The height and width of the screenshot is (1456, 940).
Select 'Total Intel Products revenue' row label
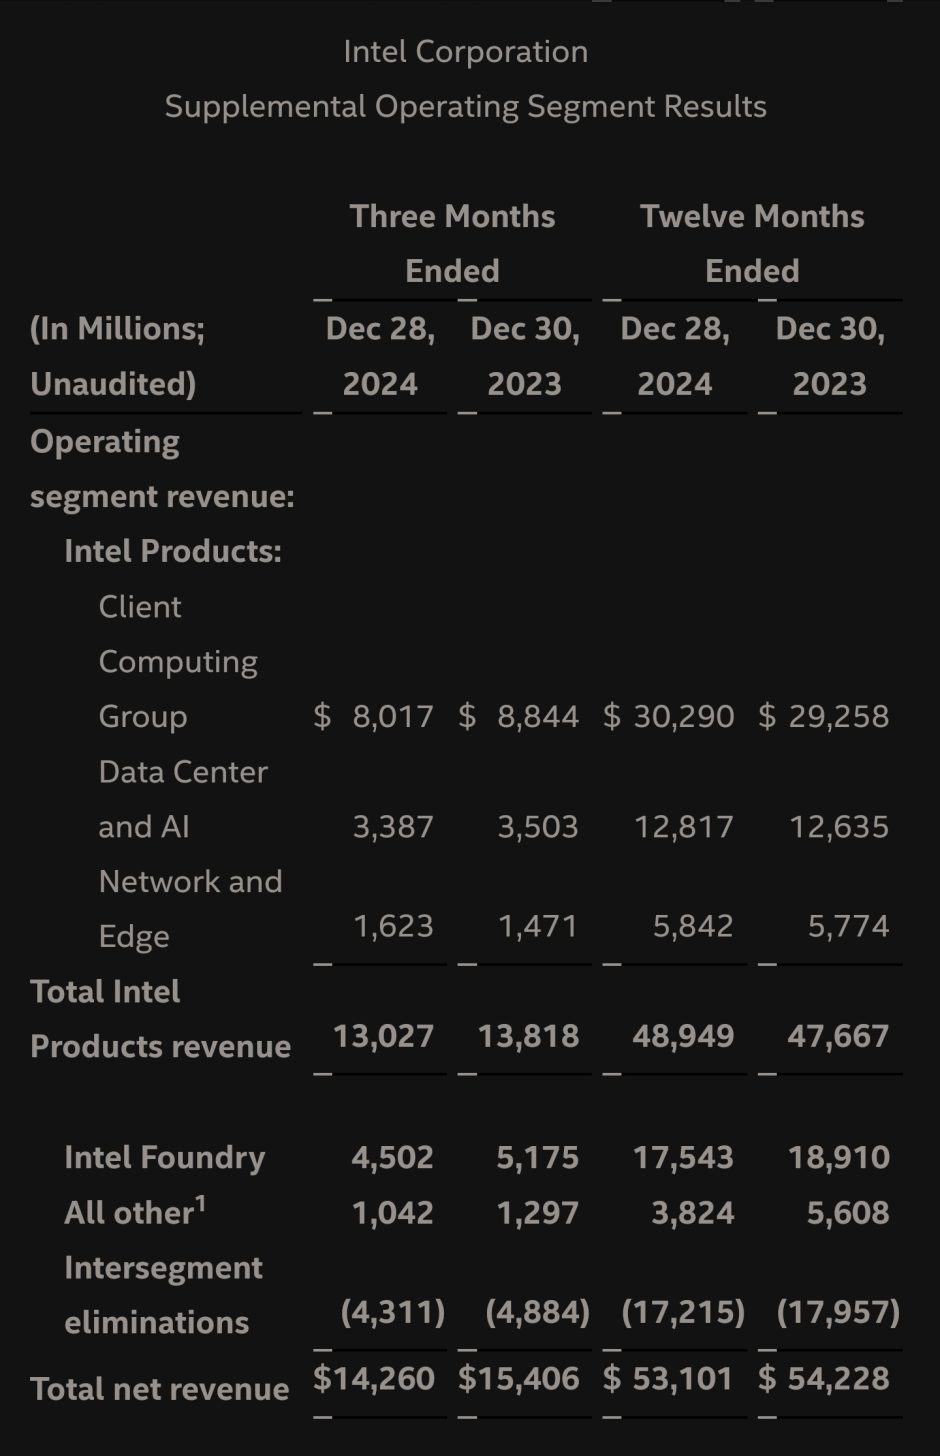160,1019
